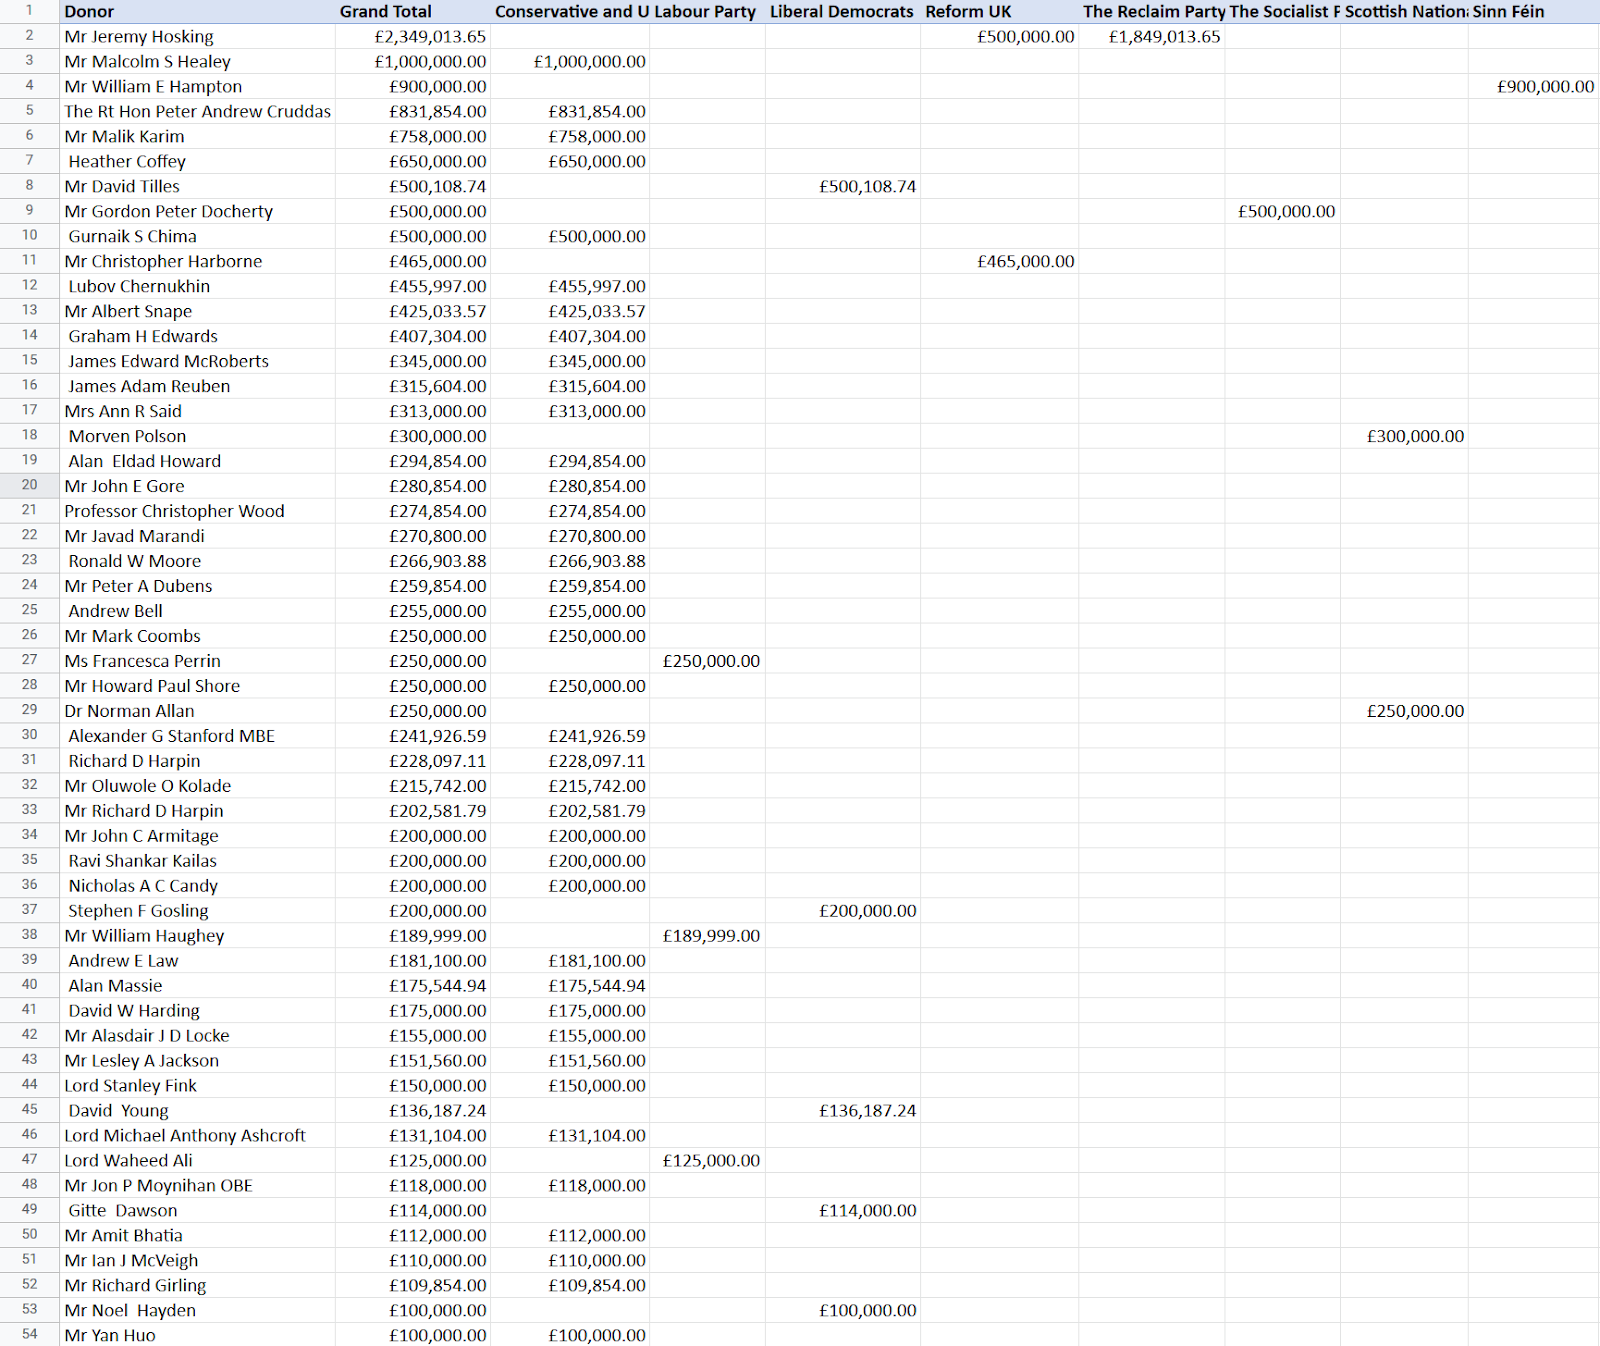Screen dimensions: 1600x1346
Task: Select row number 11 header
Action: (x=30, y=261)
